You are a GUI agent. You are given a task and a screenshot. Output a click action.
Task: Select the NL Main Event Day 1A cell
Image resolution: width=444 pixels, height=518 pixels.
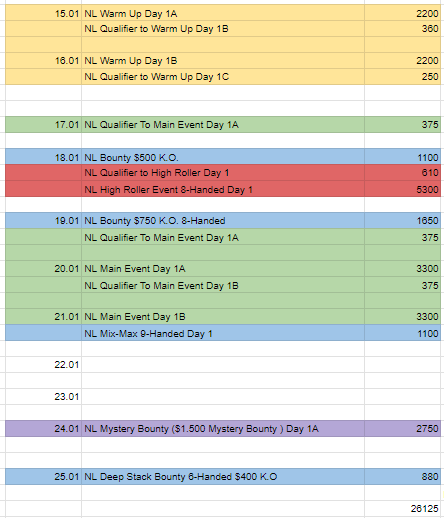[x=223, y=269]
